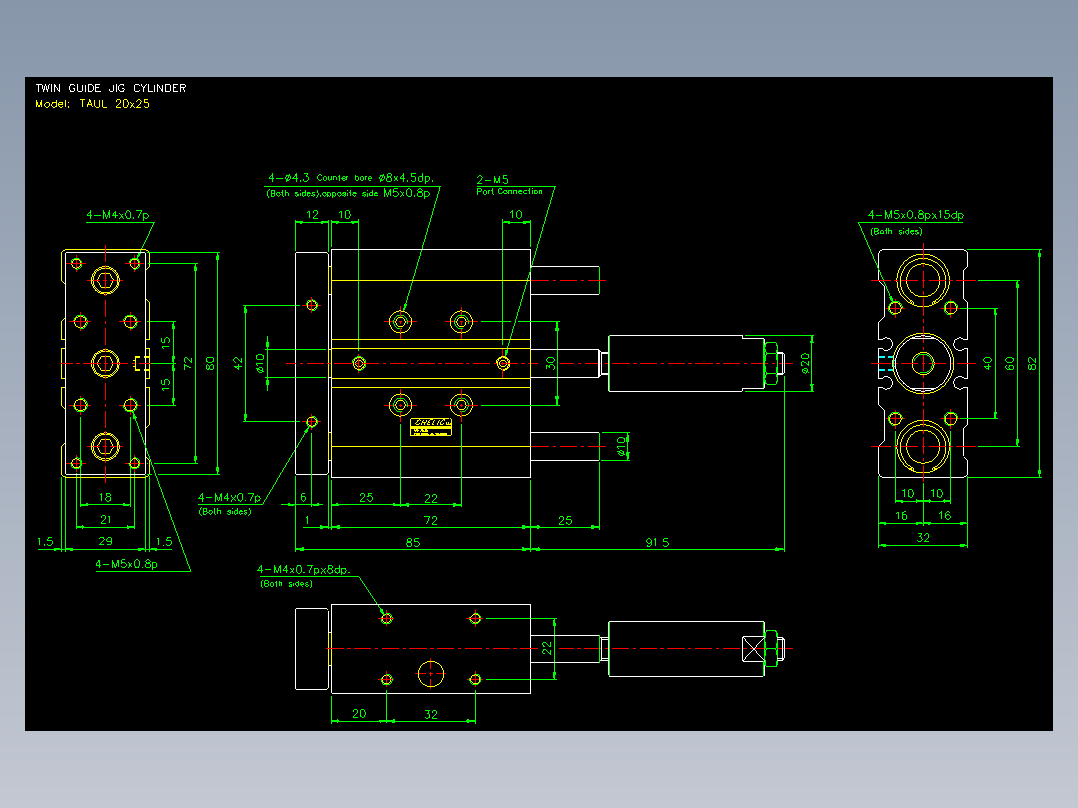Select the "(Both sides)" note under 4-M4x0.7px8dp.
The width and height of the screenshot is (1078, 808).
pyautogui.click(x=286, y=584)
